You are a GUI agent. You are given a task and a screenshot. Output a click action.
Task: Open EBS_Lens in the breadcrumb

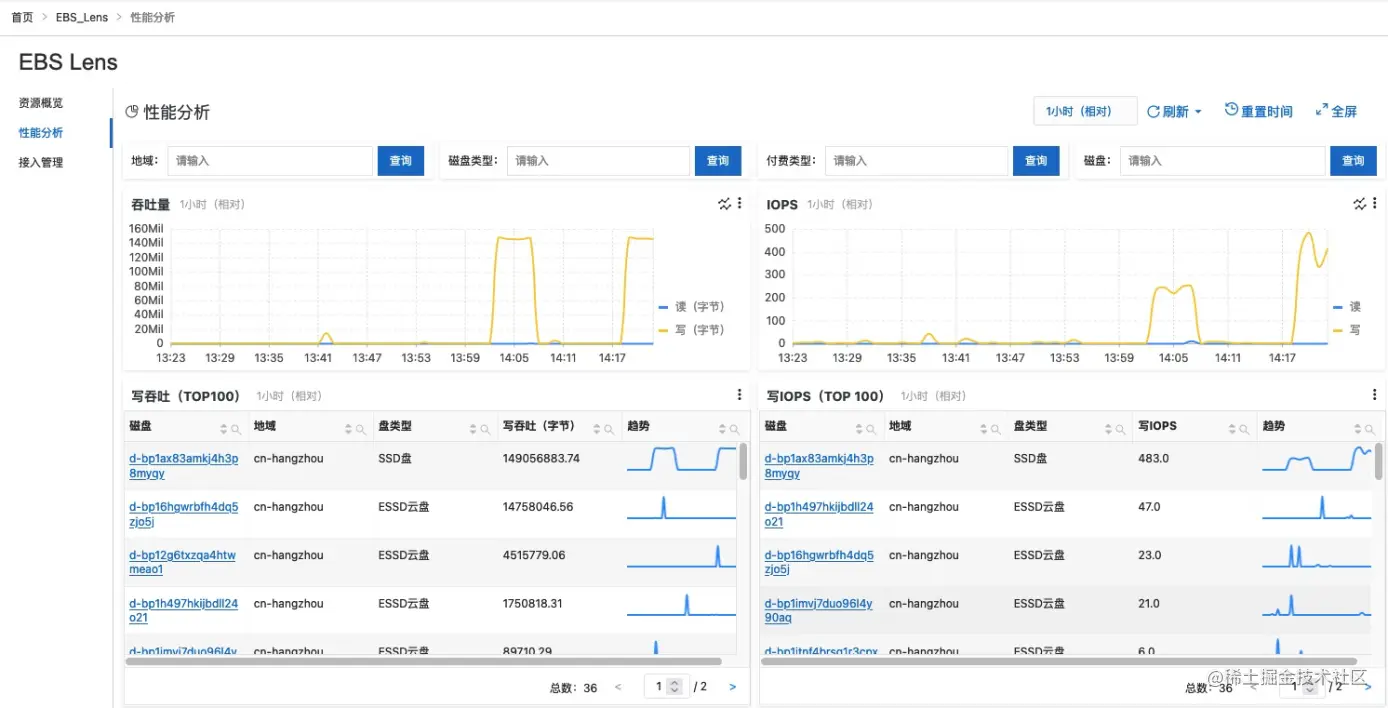pyautogui.click(x=82, y=17)
